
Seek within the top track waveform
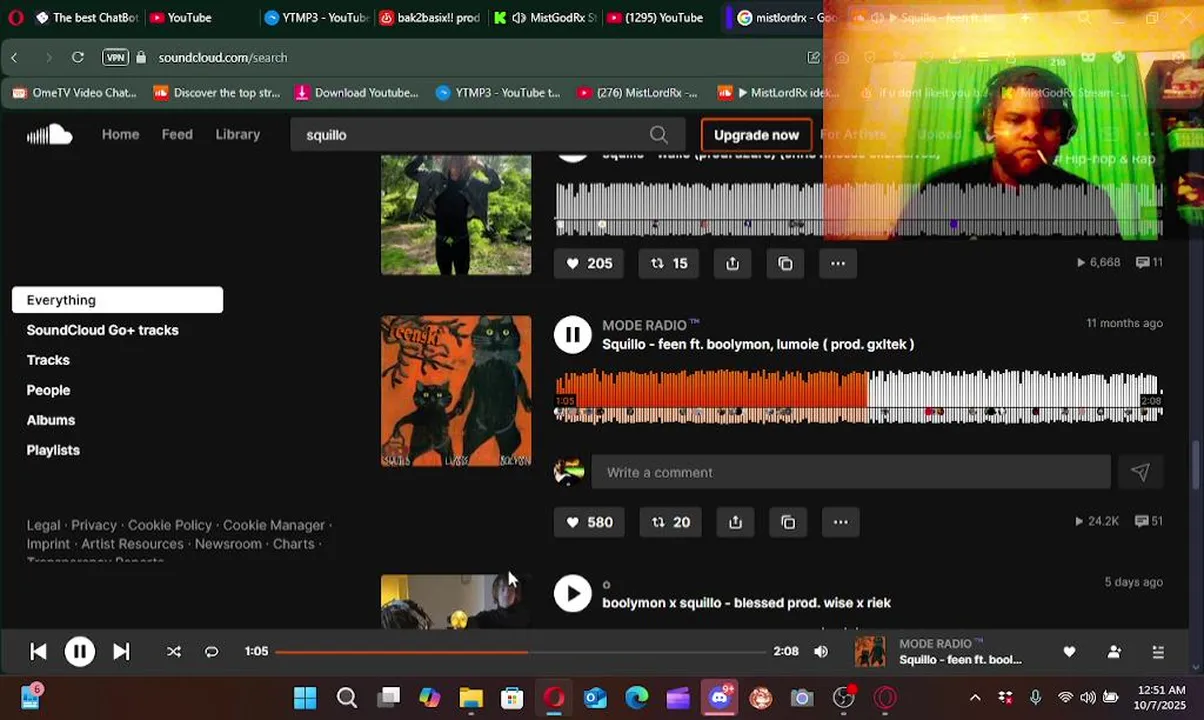click(x=858, y=208)
